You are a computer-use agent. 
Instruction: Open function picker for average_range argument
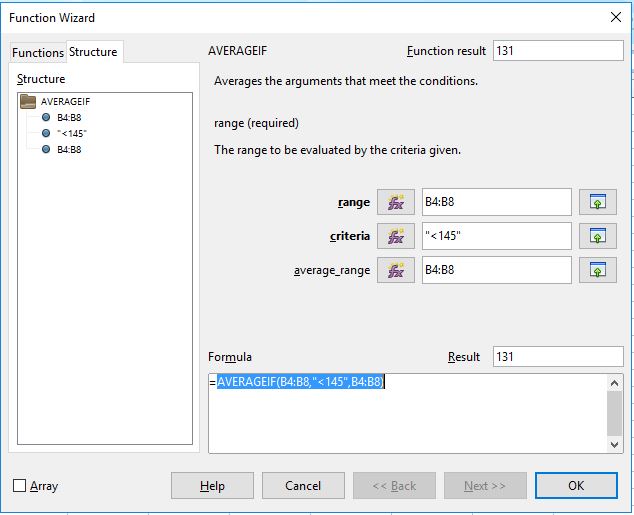(x=395, y=270)
